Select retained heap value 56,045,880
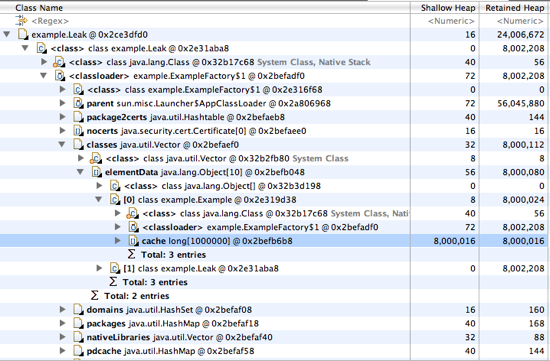 (x=521, y=103)
